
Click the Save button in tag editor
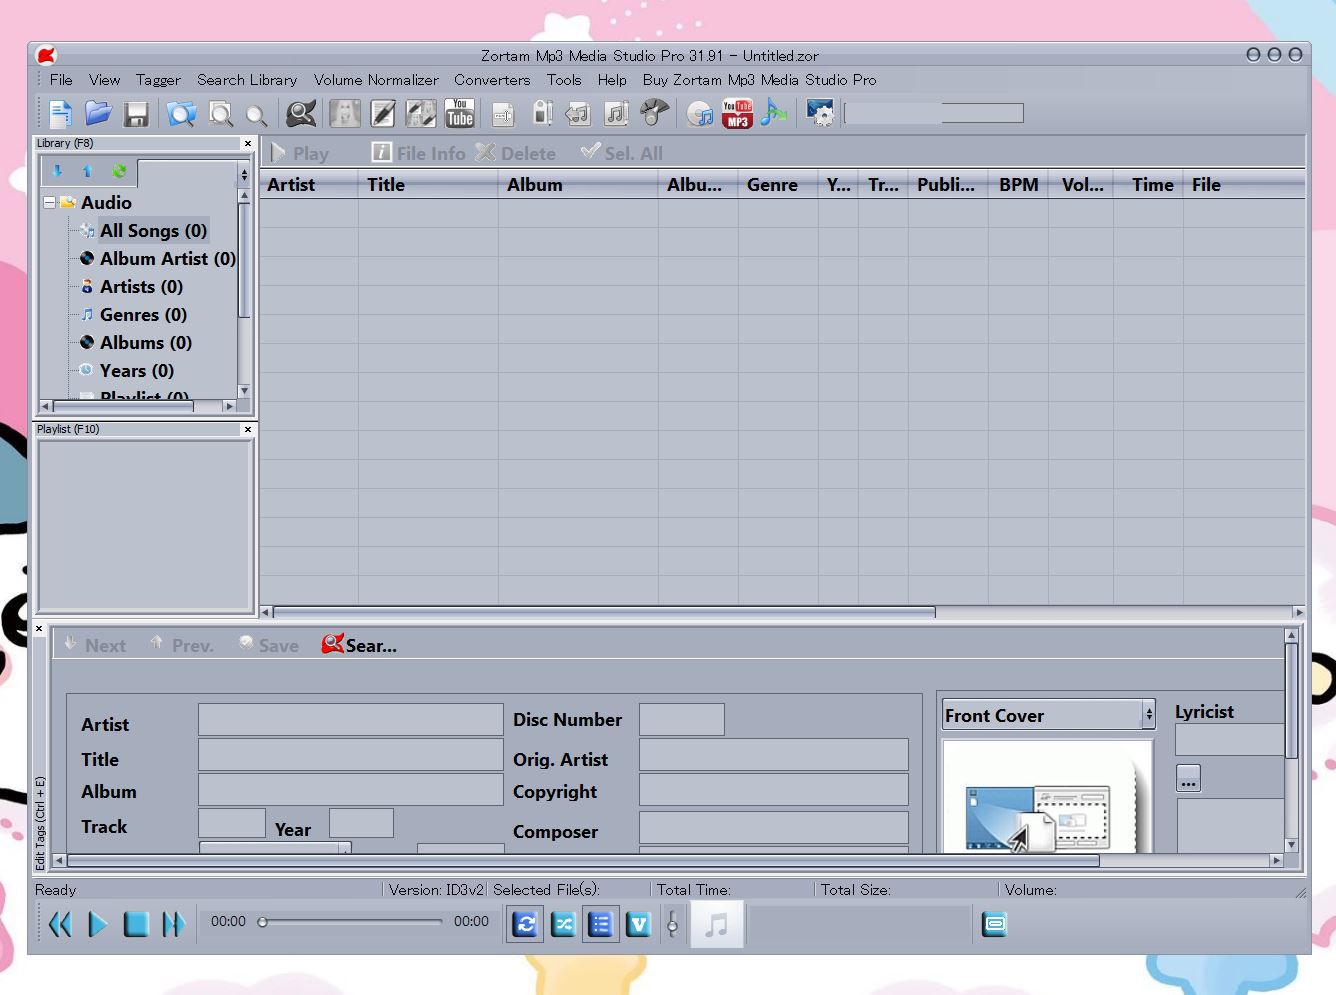[x=269, y=645]
